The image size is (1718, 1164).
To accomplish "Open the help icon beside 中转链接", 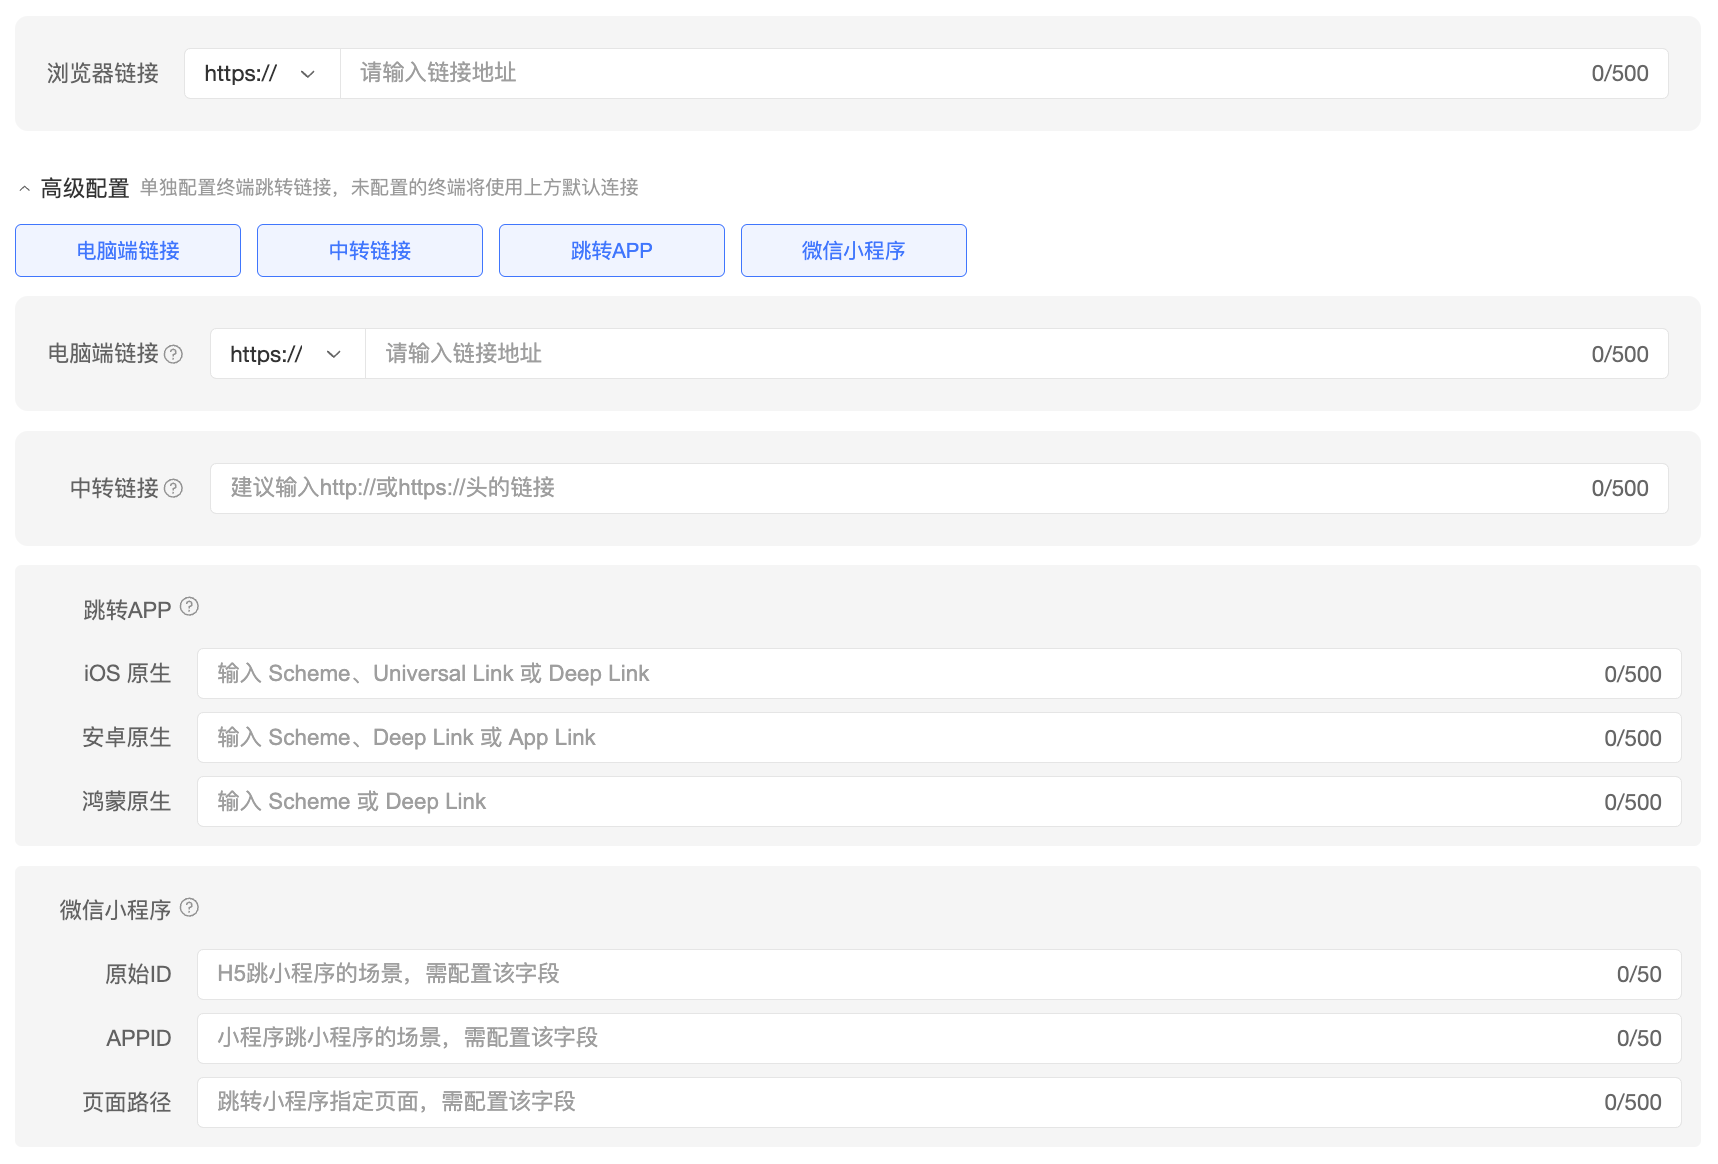I will click(173, 488).
